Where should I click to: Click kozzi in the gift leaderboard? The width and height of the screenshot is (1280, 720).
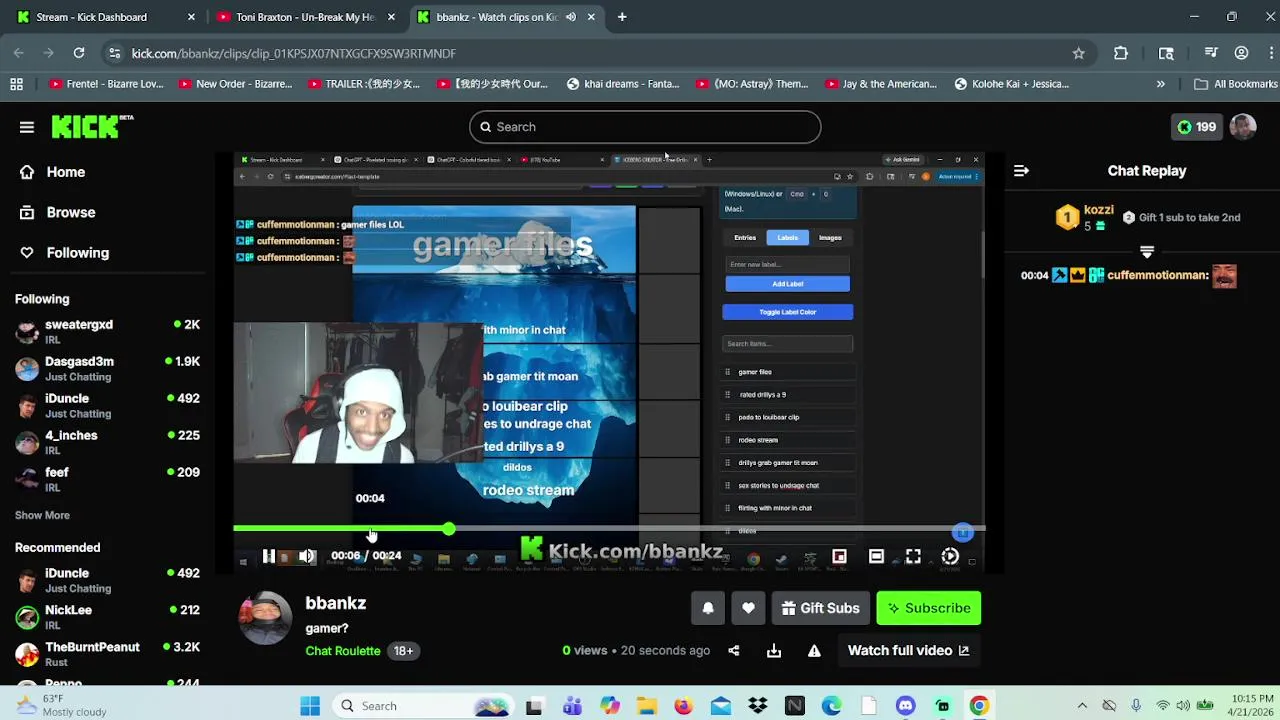[1099, 210]
